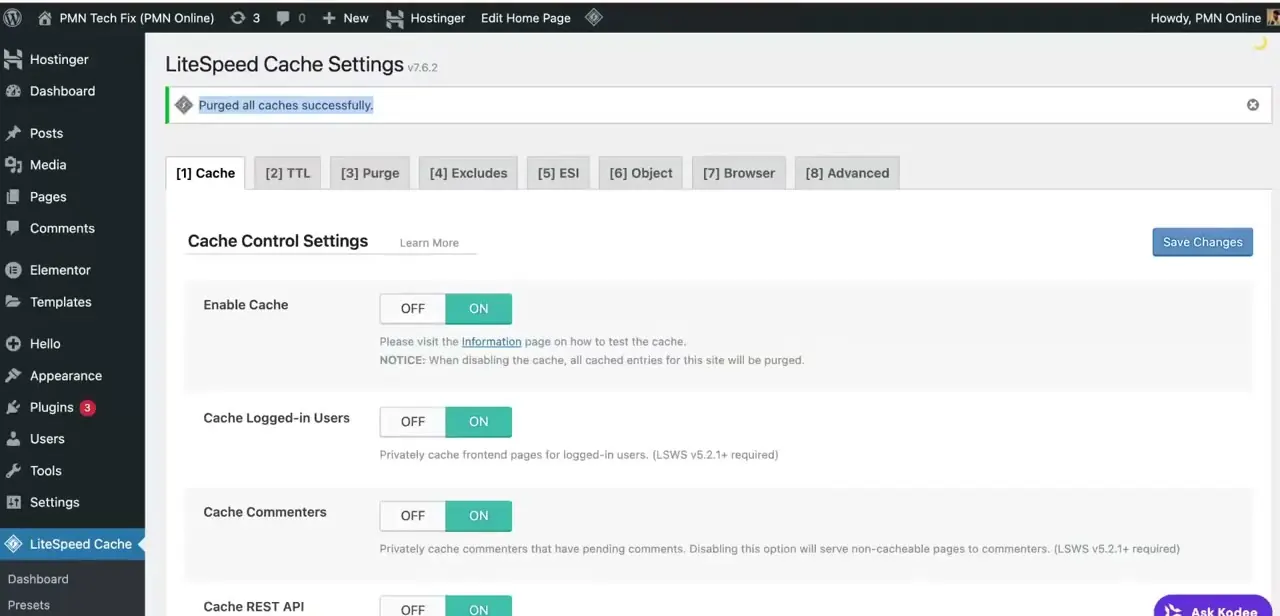Click the Hostinger logo in top admin bar
1280x616 pixels.
point(395,18)
